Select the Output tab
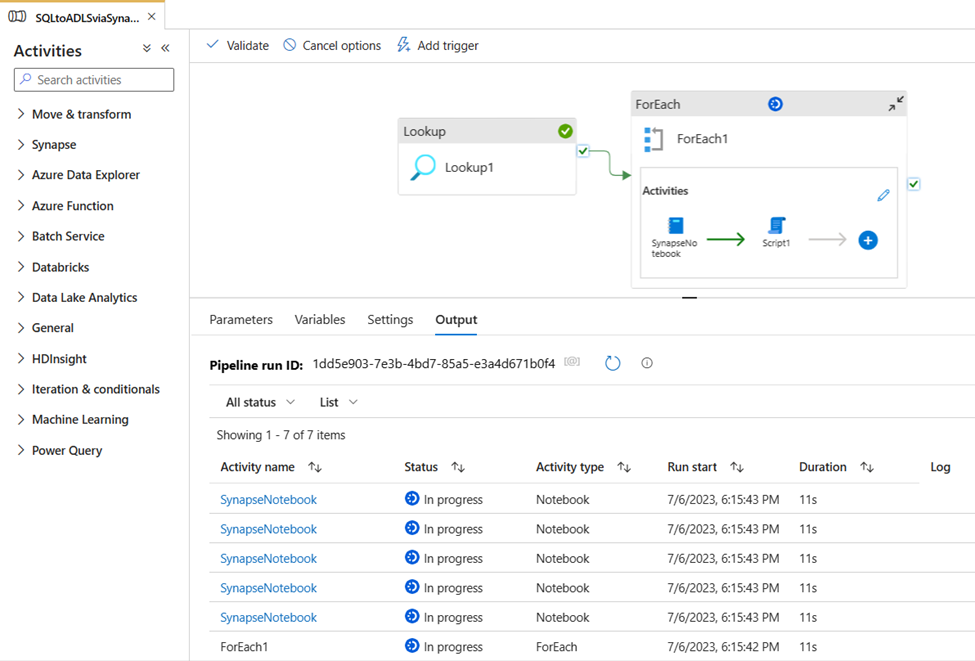975x661 pixels. click(456, 320)
